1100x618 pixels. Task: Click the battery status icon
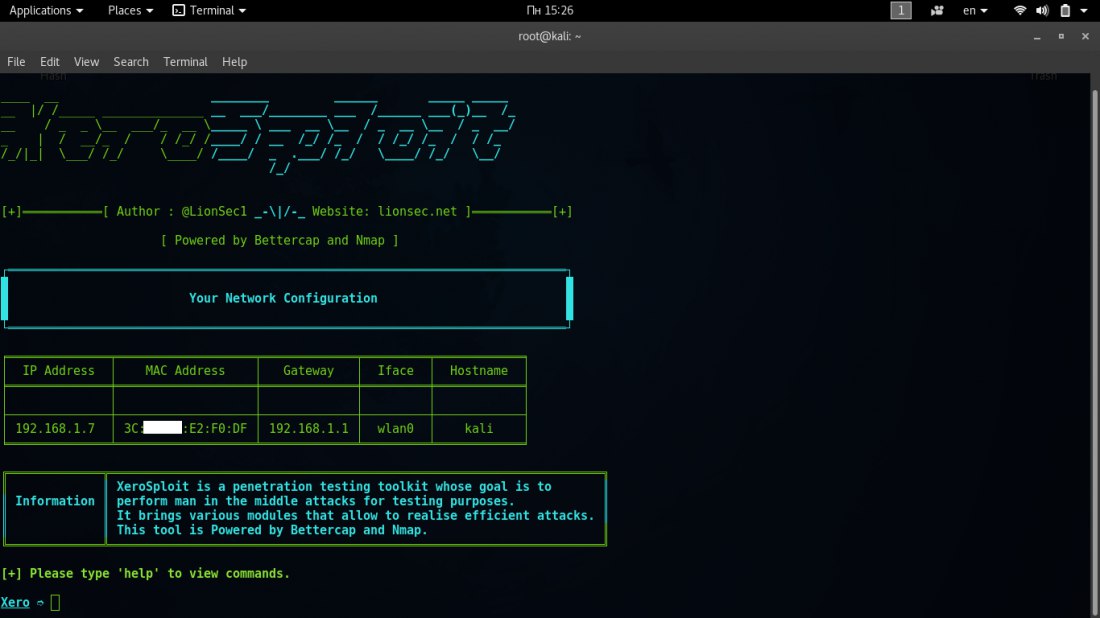[1065, 11]
